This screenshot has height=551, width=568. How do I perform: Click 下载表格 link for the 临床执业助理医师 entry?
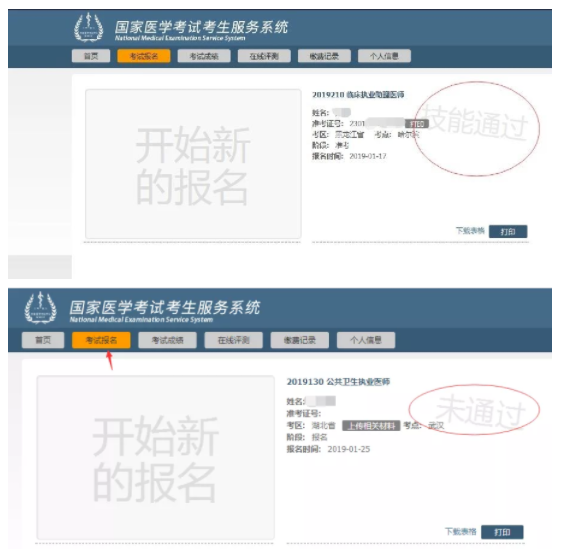[470, 231]
